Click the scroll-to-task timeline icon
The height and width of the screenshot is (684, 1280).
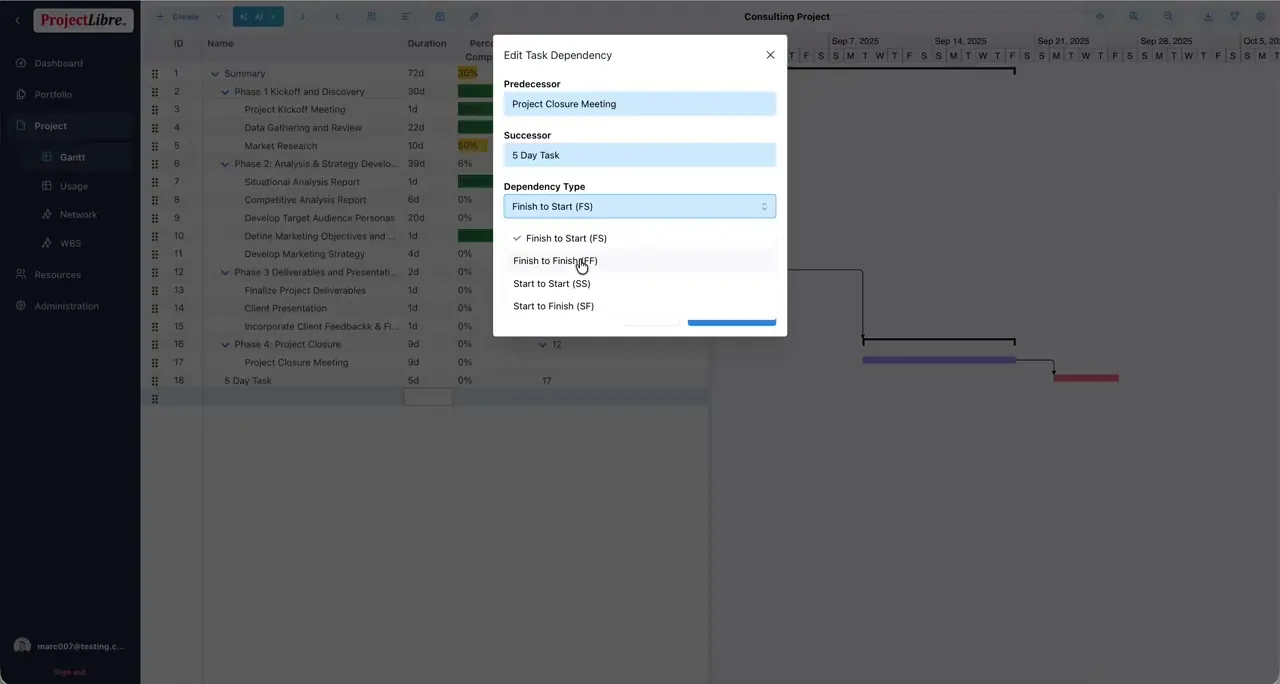pos(1100,16)
